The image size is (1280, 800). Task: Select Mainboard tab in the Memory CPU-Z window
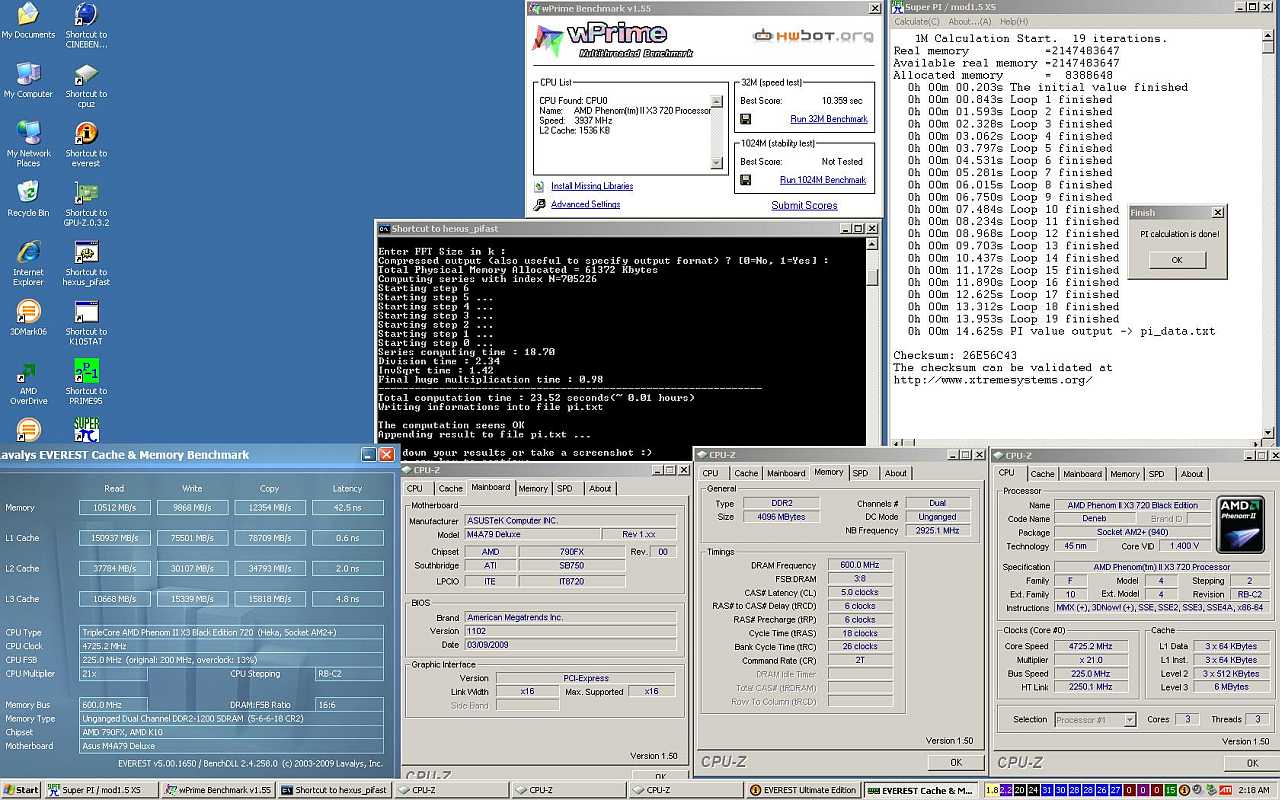(x=786, y=473)
